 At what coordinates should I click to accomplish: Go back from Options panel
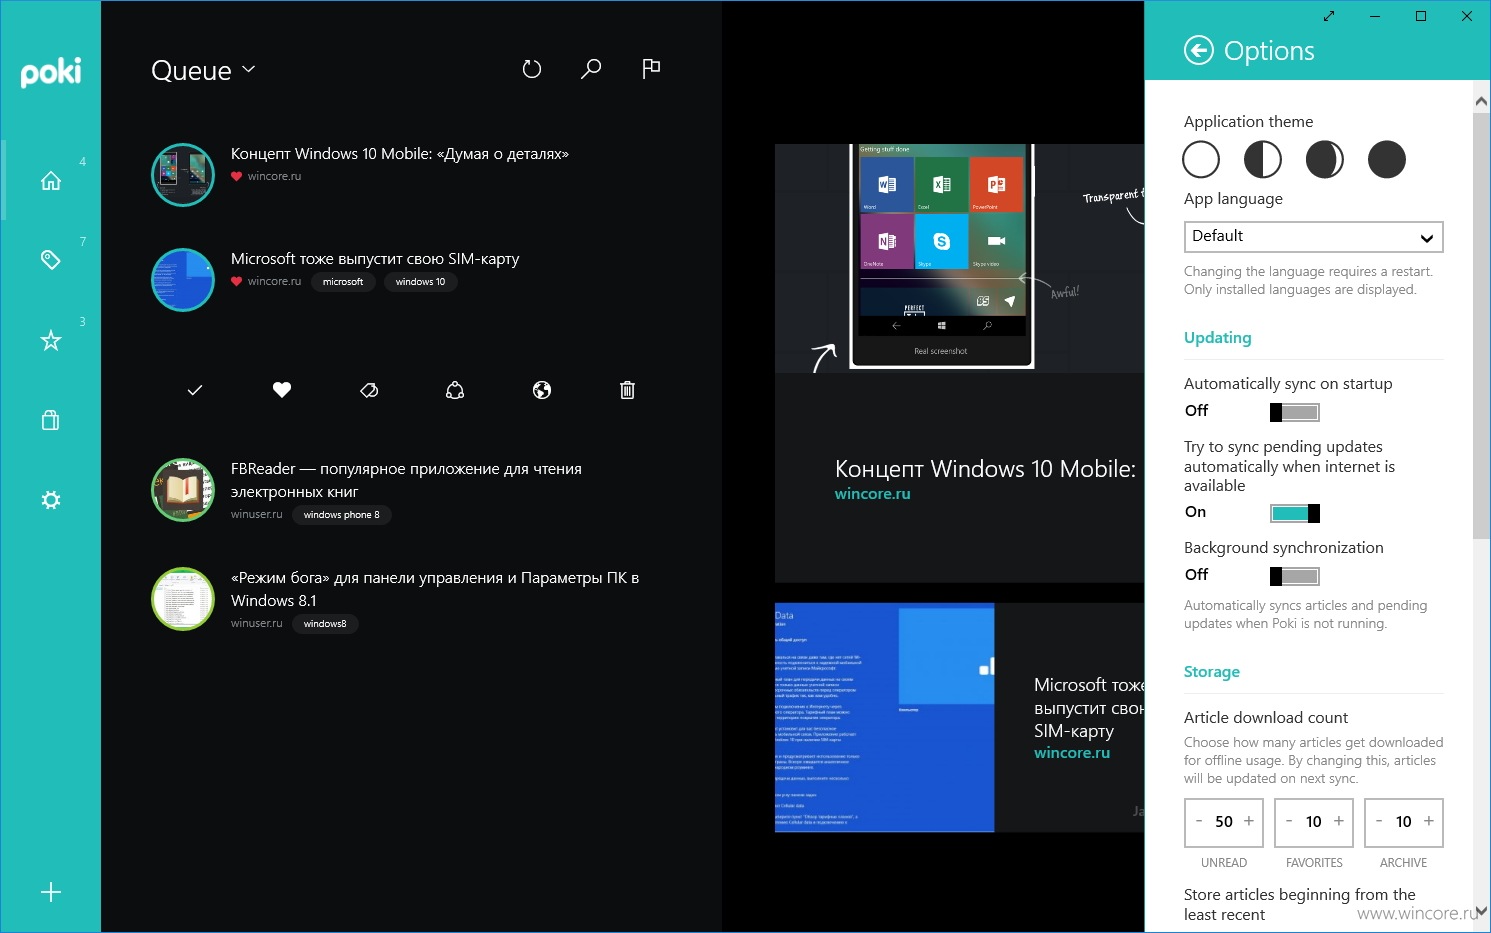(1199, 50)
